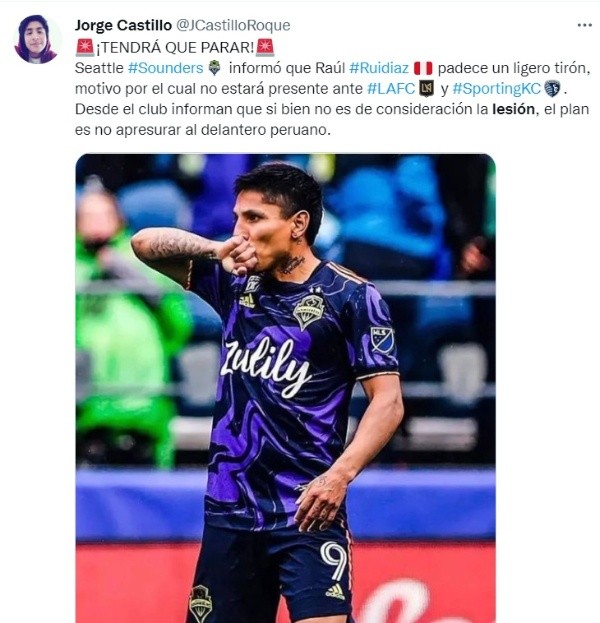Click the siren emoji before ¡TENDRÁ

pyautogui.click(x=85, y=47)
